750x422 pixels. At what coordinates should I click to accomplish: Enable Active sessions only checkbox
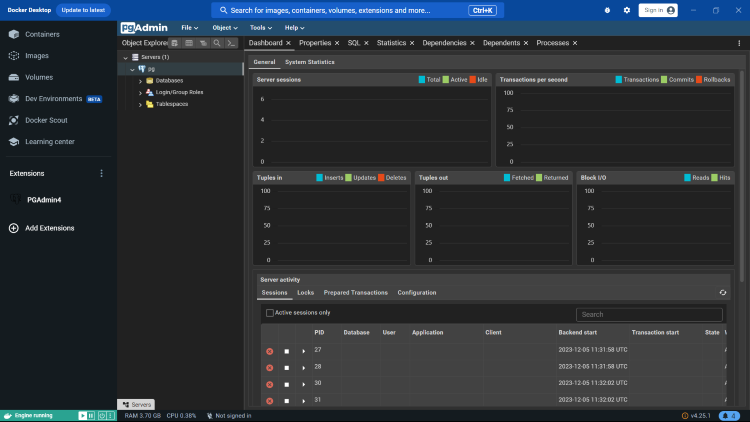tap(270, 313)
